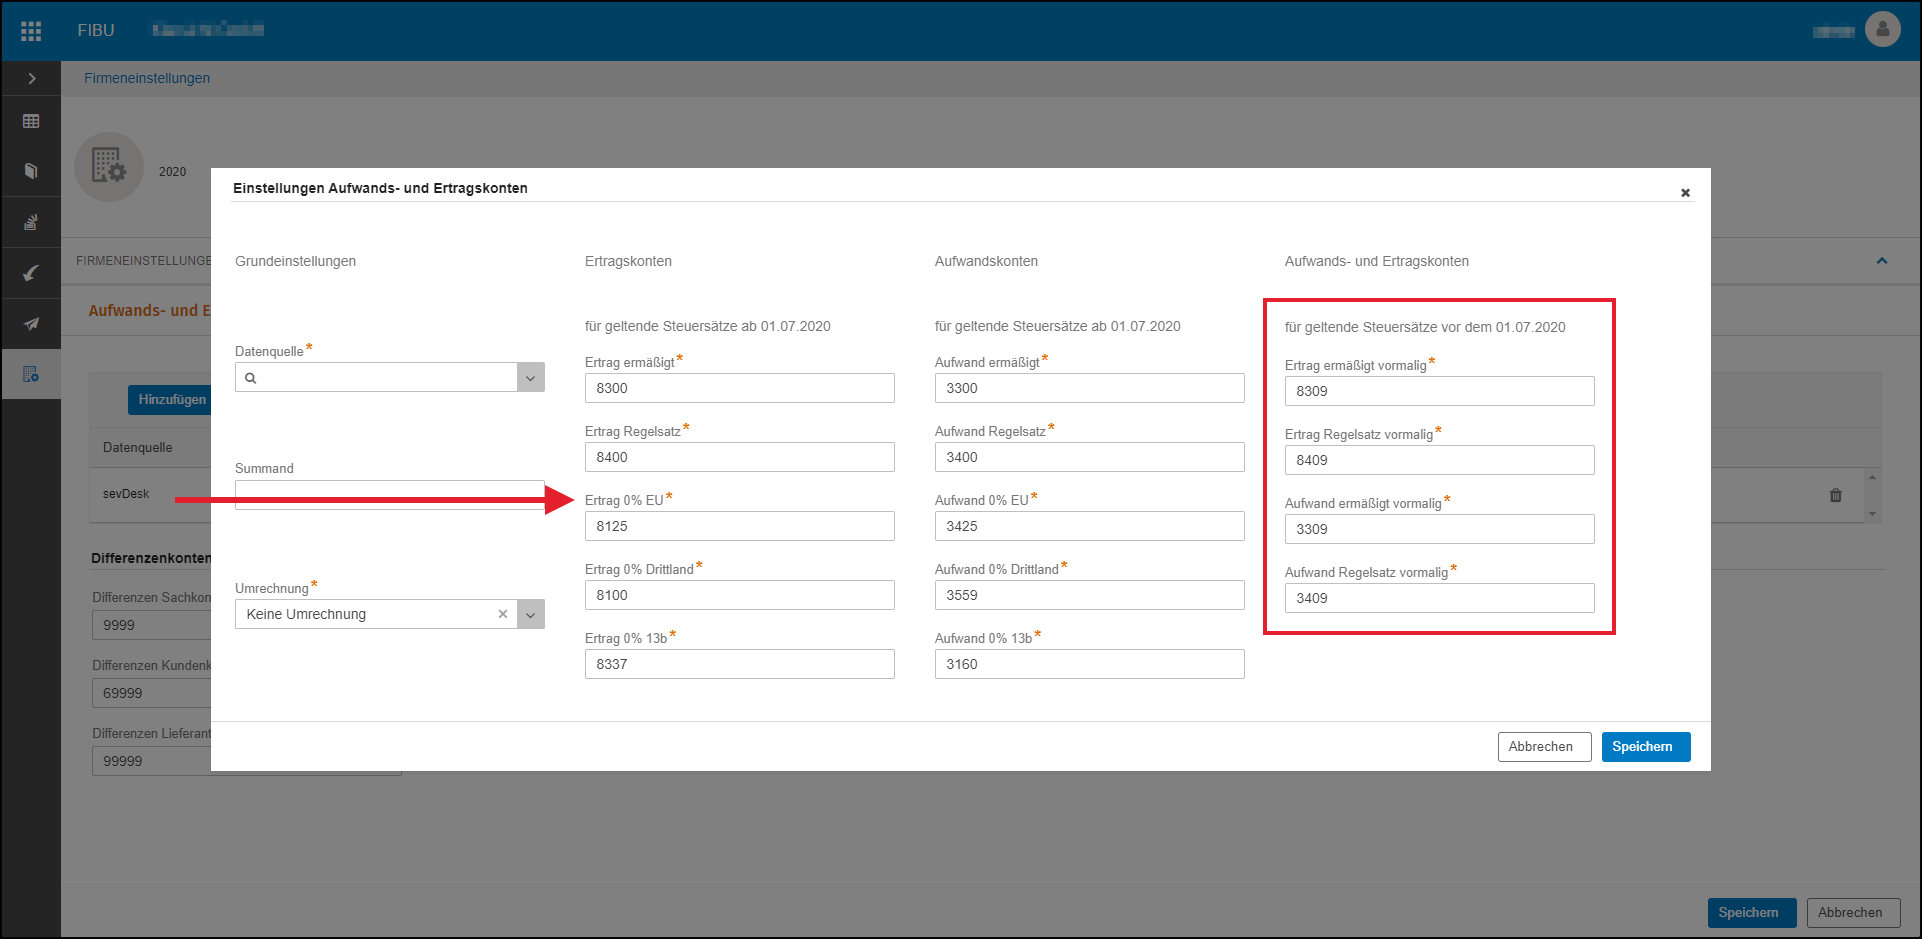Edit the Ertrag ermäßigt field 8300
This screenshot has height=939, width=1922.
click(x=740, y=388)
